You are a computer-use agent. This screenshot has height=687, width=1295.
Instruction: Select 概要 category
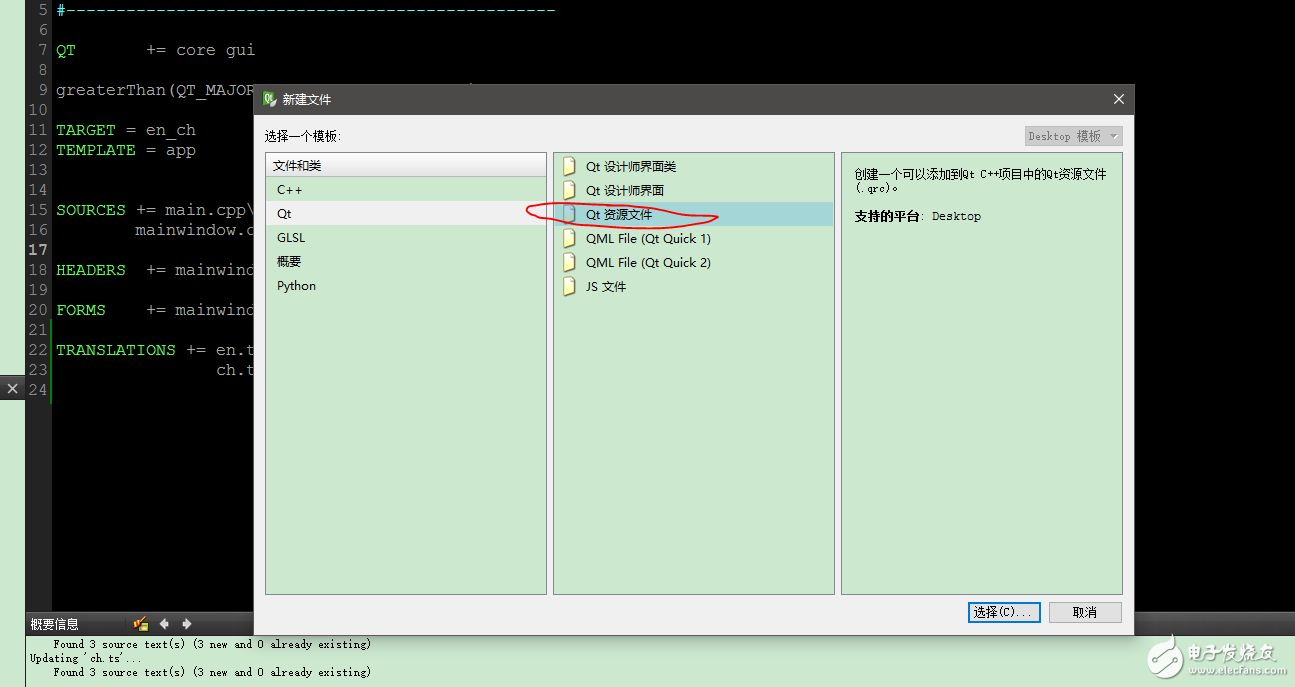pos(406,262)
